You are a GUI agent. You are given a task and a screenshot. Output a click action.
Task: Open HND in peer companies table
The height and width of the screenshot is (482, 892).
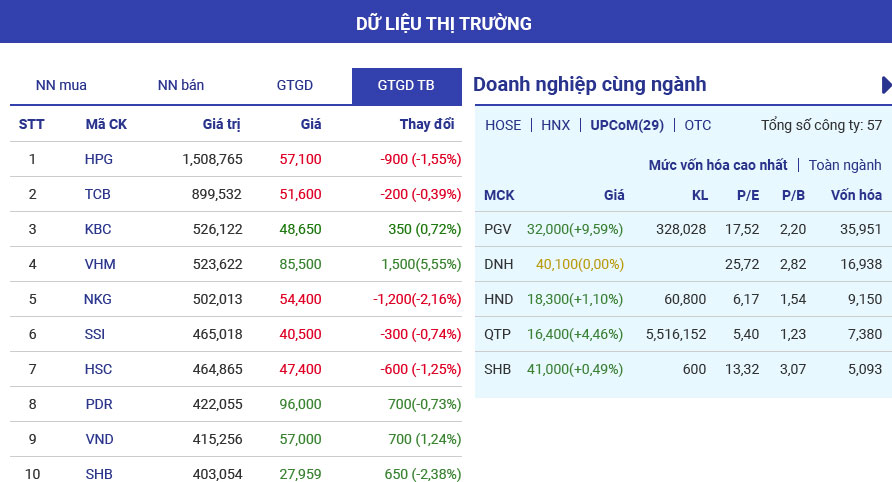[498, 299]
